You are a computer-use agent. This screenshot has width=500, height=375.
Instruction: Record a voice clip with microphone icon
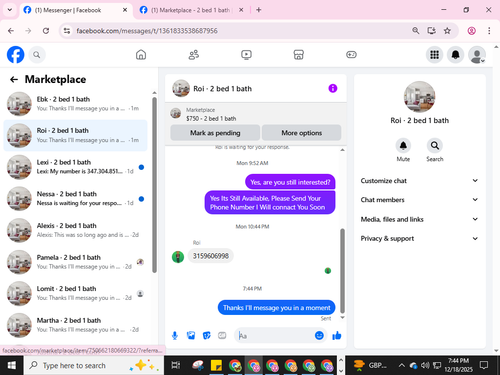click(175, 335)
